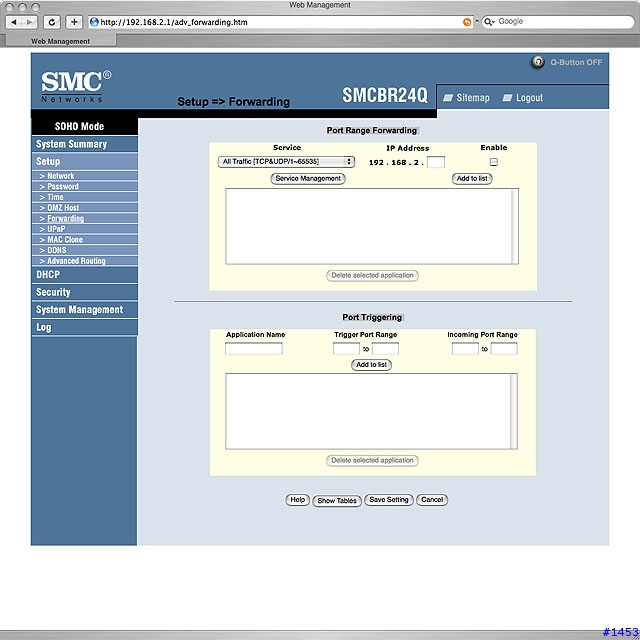640x640 pixels.
Task: Click the browser Forward arrow button
Action: coord(29,22)
